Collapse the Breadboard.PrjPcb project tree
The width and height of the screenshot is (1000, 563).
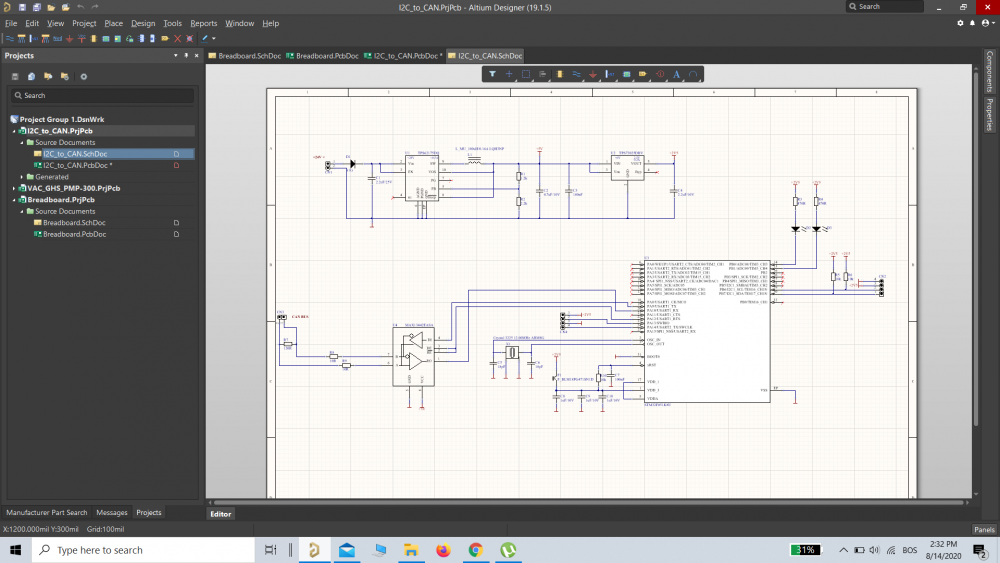click(x=14, y=200)
